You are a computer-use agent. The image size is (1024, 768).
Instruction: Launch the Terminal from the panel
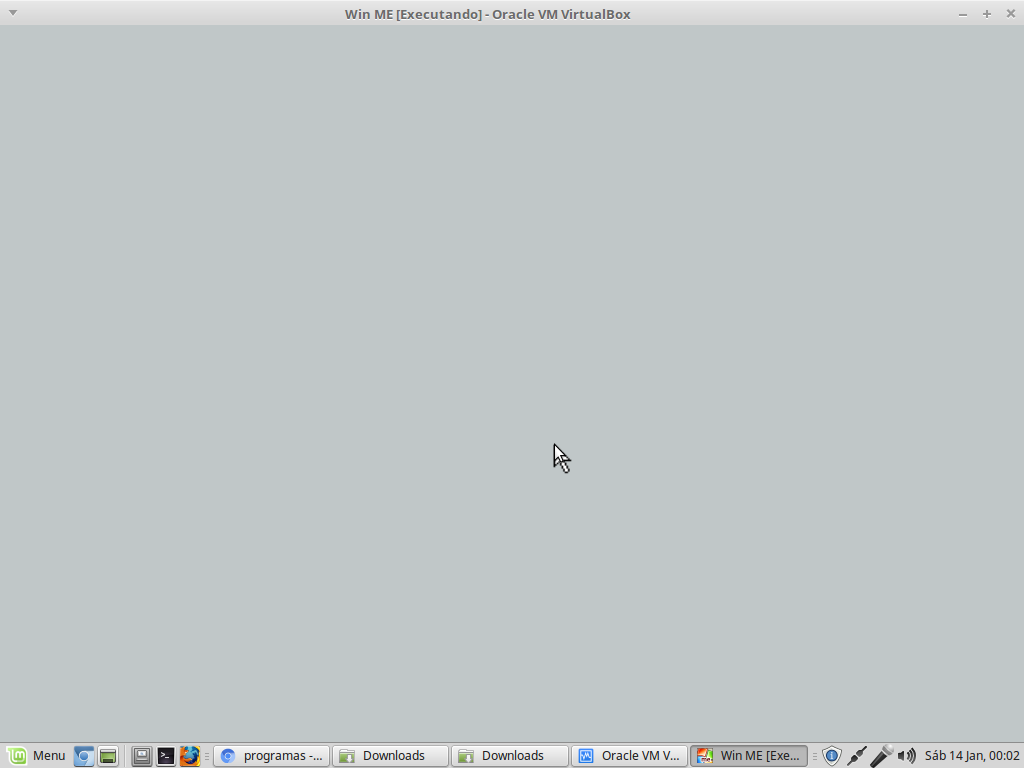tap(166, 756)
